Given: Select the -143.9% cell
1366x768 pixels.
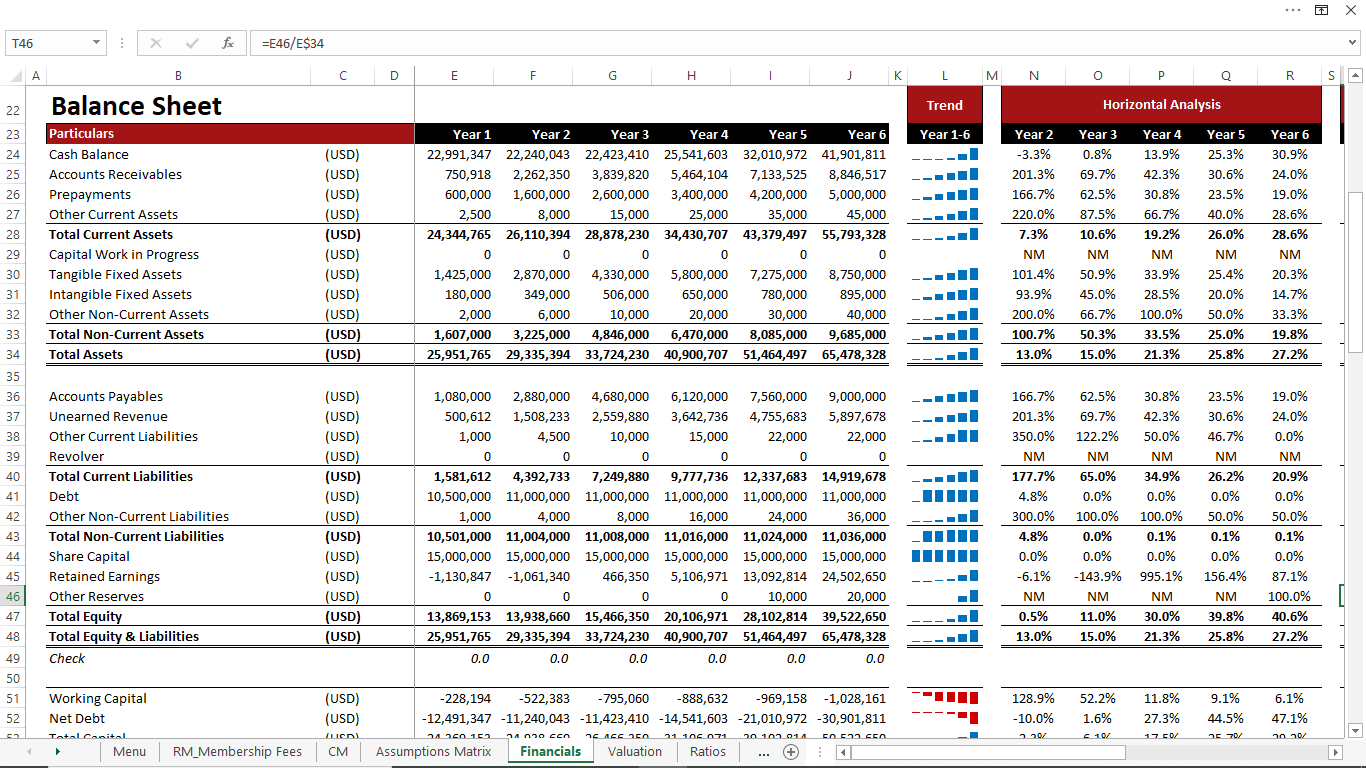Looking at the screenshot, I should tap(1097, 576).
